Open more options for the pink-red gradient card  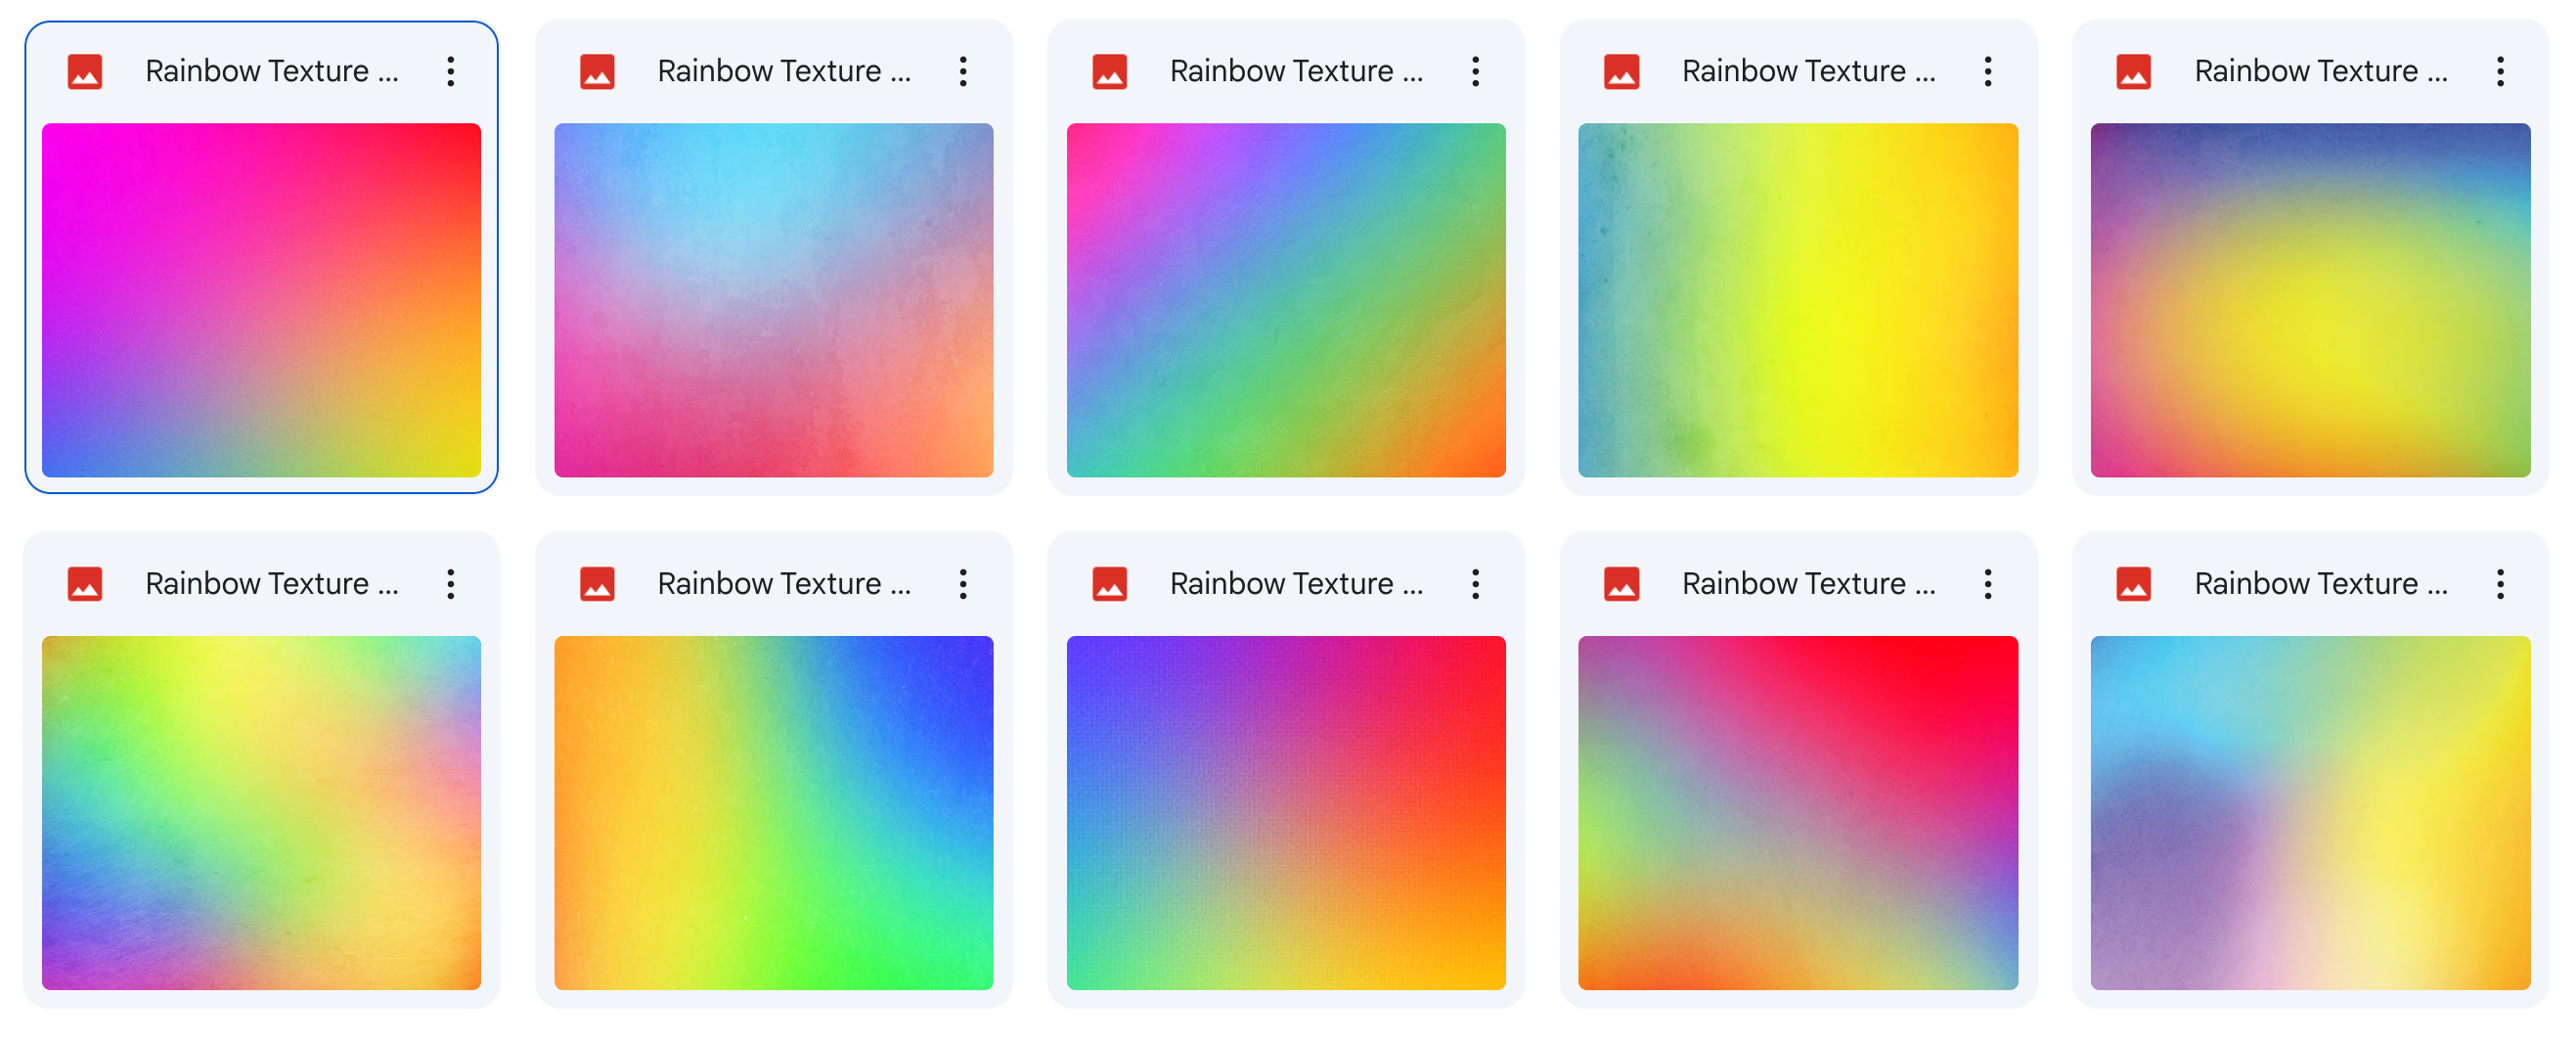click(x=1988, y=583)
